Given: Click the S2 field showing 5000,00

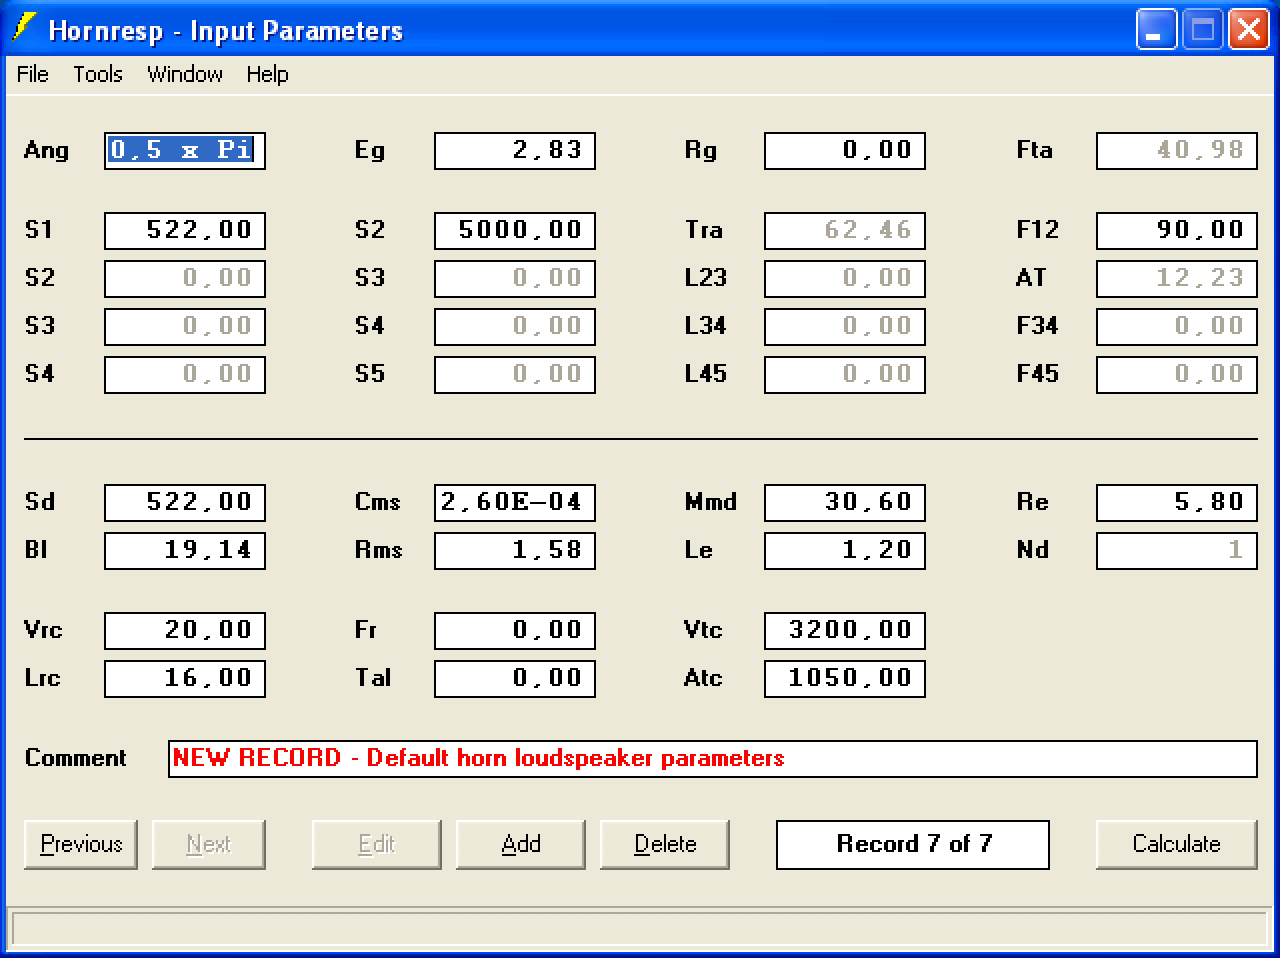Looking at the screenshot, I should pyautogui.click(x=515, y=230).
